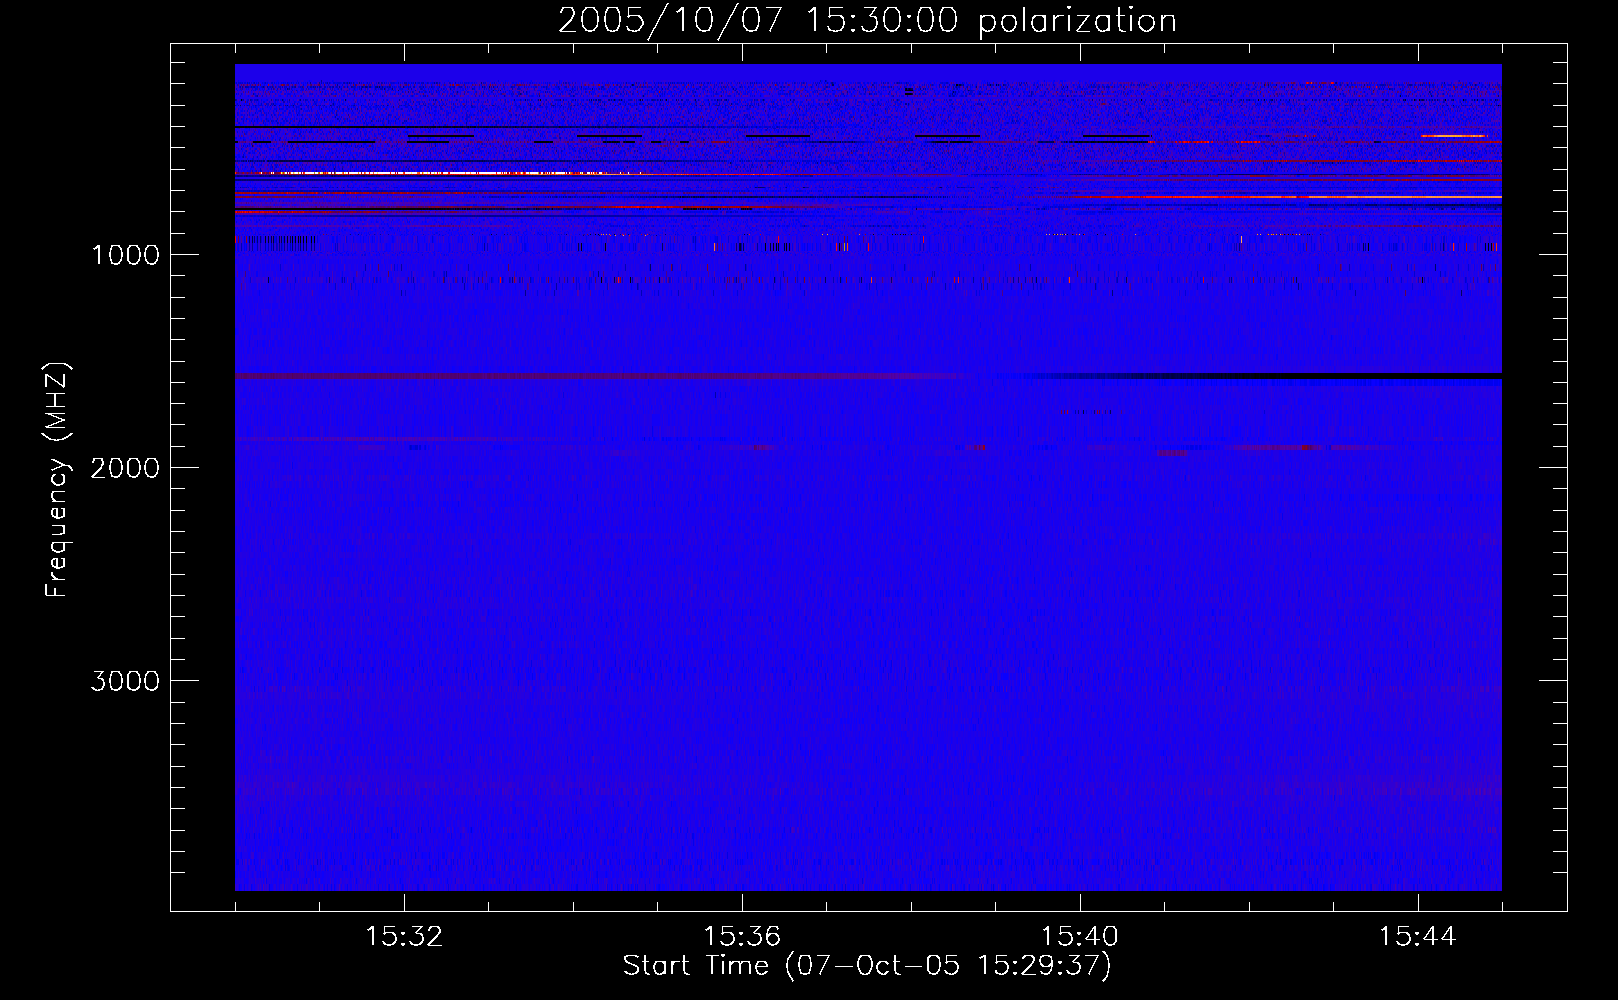Viewport: 1618px width, 1000px height.
Task: Click the 1000 frequency tick label
Action: point(125,255)
